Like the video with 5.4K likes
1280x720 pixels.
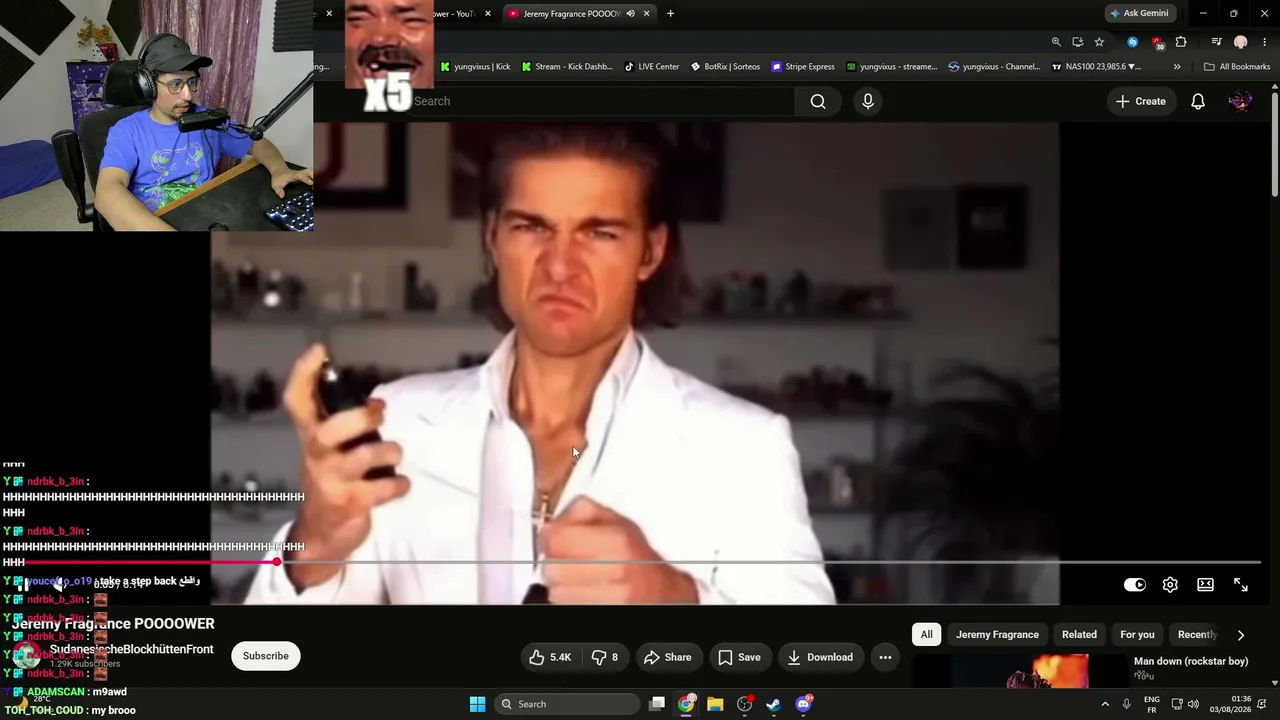550,657
